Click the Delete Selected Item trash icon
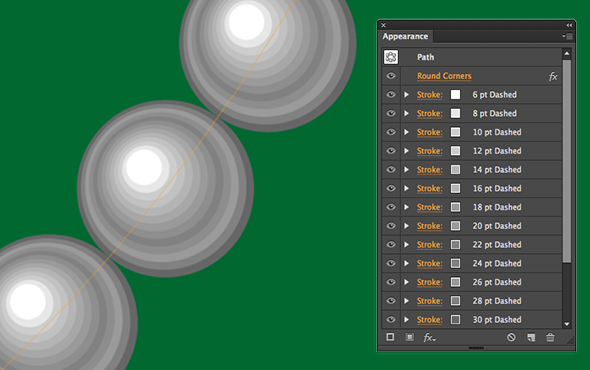 coord(550,337)
